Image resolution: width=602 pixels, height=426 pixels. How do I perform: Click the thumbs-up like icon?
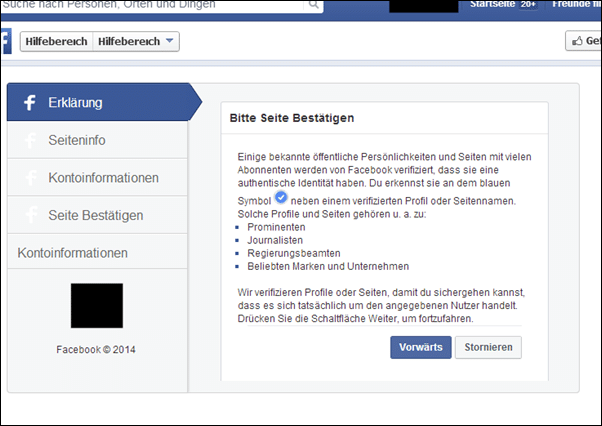coord(577,41)
